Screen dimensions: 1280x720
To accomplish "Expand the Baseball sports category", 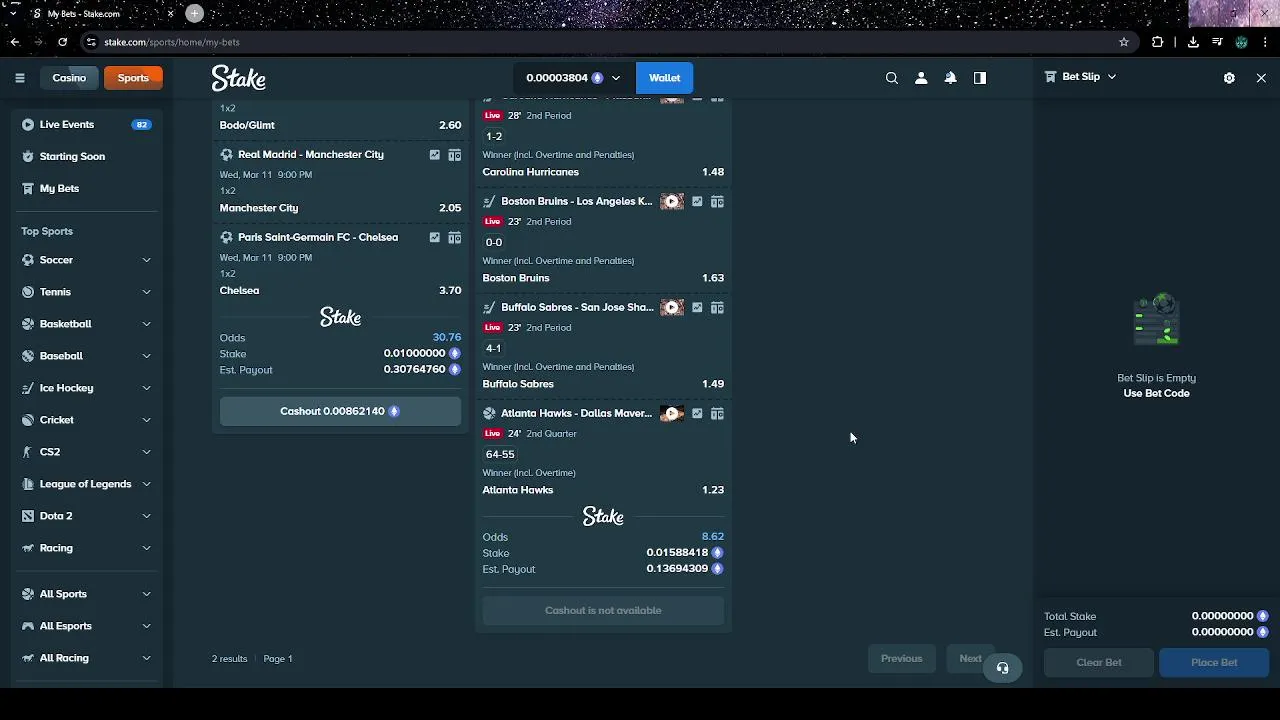I will tap(146, 356).
